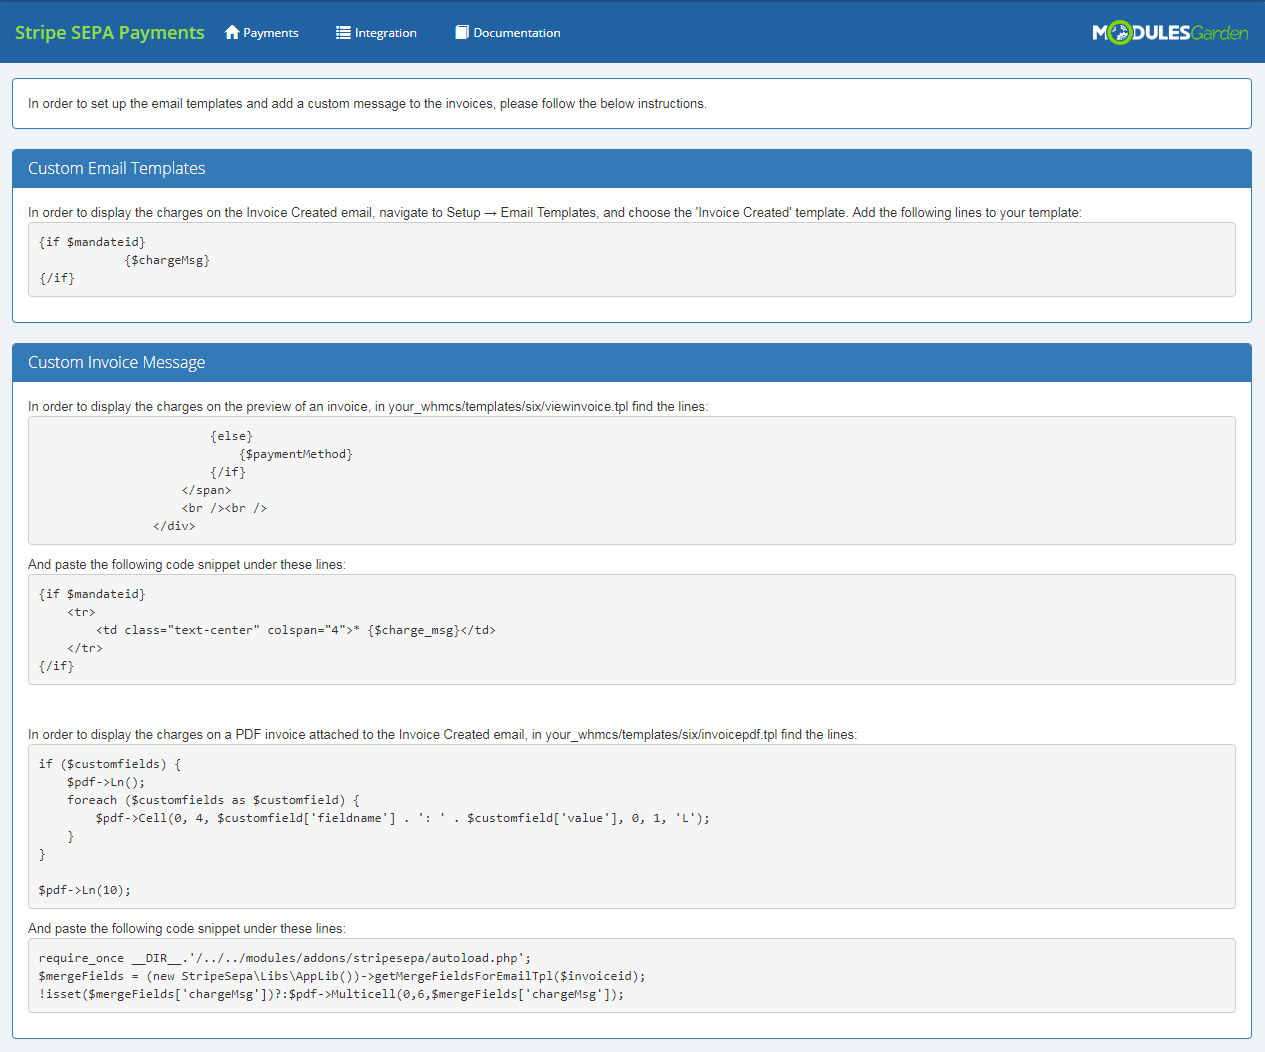Viewport: 1265px width, 1052px height.
Task: Open the Documentation menu item
Action: tap(508, 32)
